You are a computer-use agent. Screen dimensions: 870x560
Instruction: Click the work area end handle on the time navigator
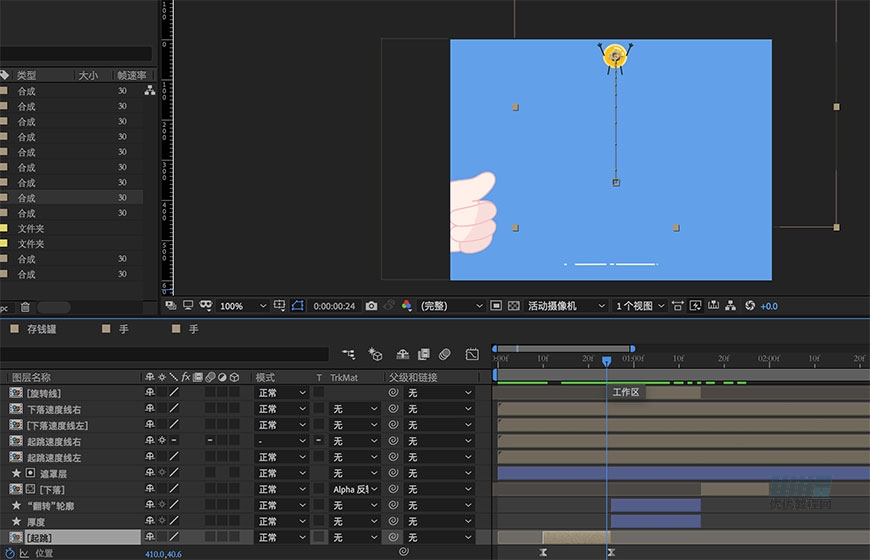pyautogui.click(x=633, y=349)
